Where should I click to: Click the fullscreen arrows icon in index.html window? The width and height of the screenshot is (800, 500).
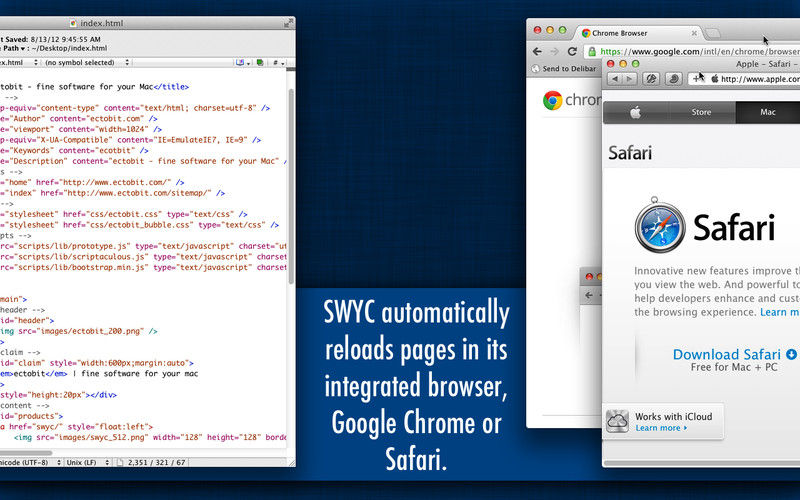tap(289, 23)
